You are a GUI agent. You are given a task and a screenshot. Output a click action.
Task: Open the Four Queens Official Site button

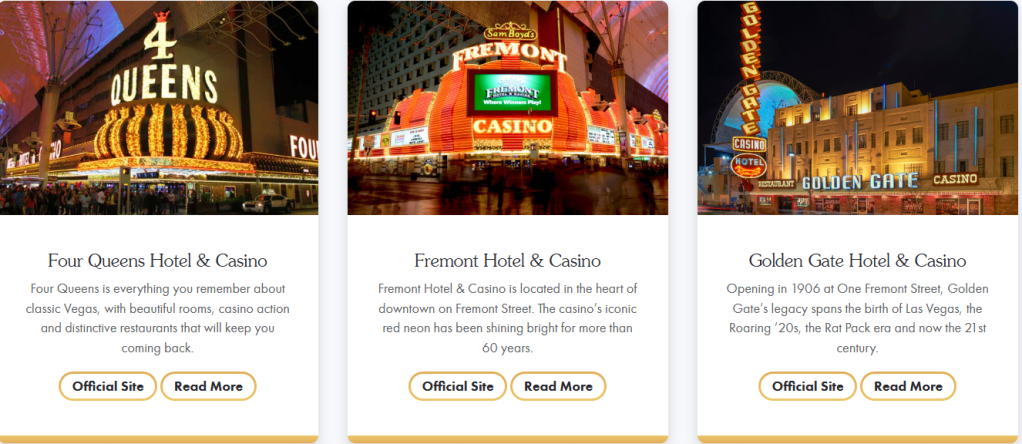pyautogui.click(x=108, y=386)
